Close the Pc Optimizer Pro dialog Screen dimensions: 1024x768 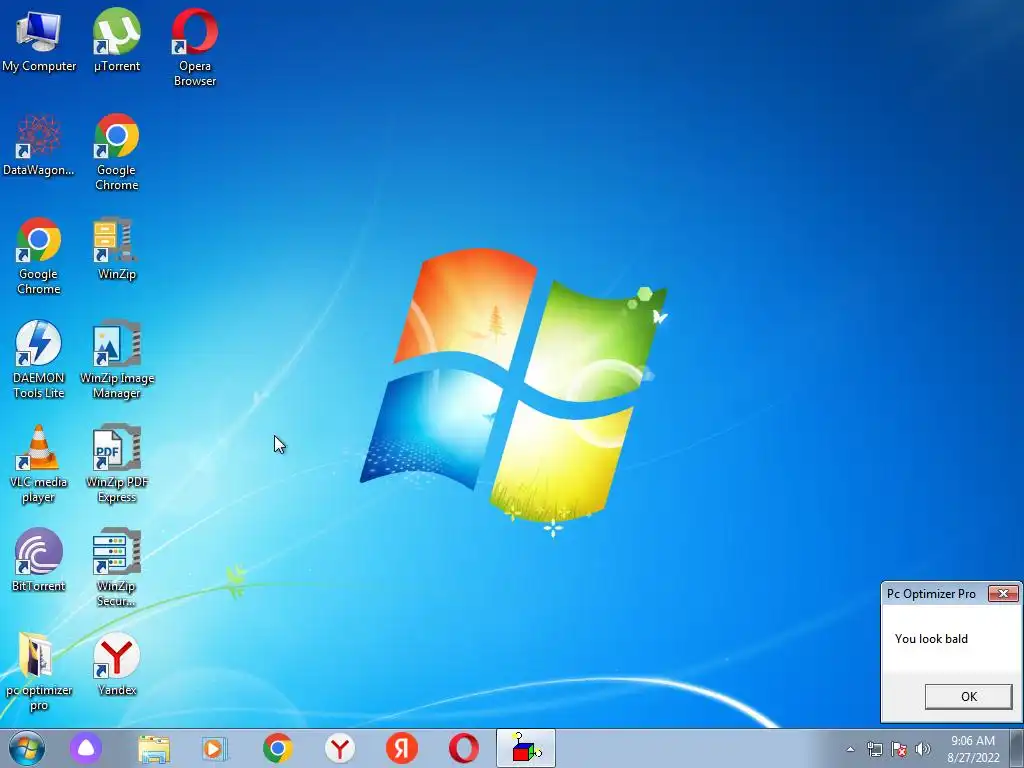click(1003, 593)
